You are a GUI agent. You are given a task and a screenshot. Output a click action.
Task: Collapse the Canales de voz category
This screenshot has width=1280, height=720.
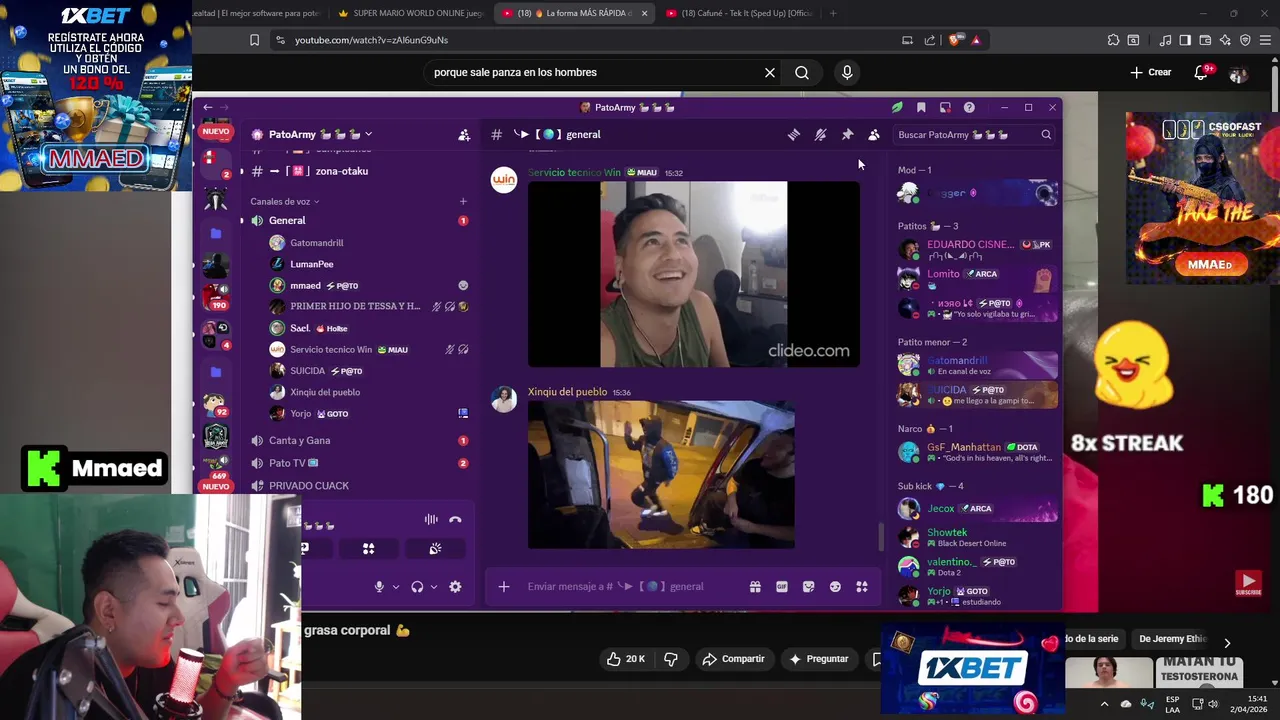pyautogui.click(x=285, y=202)
